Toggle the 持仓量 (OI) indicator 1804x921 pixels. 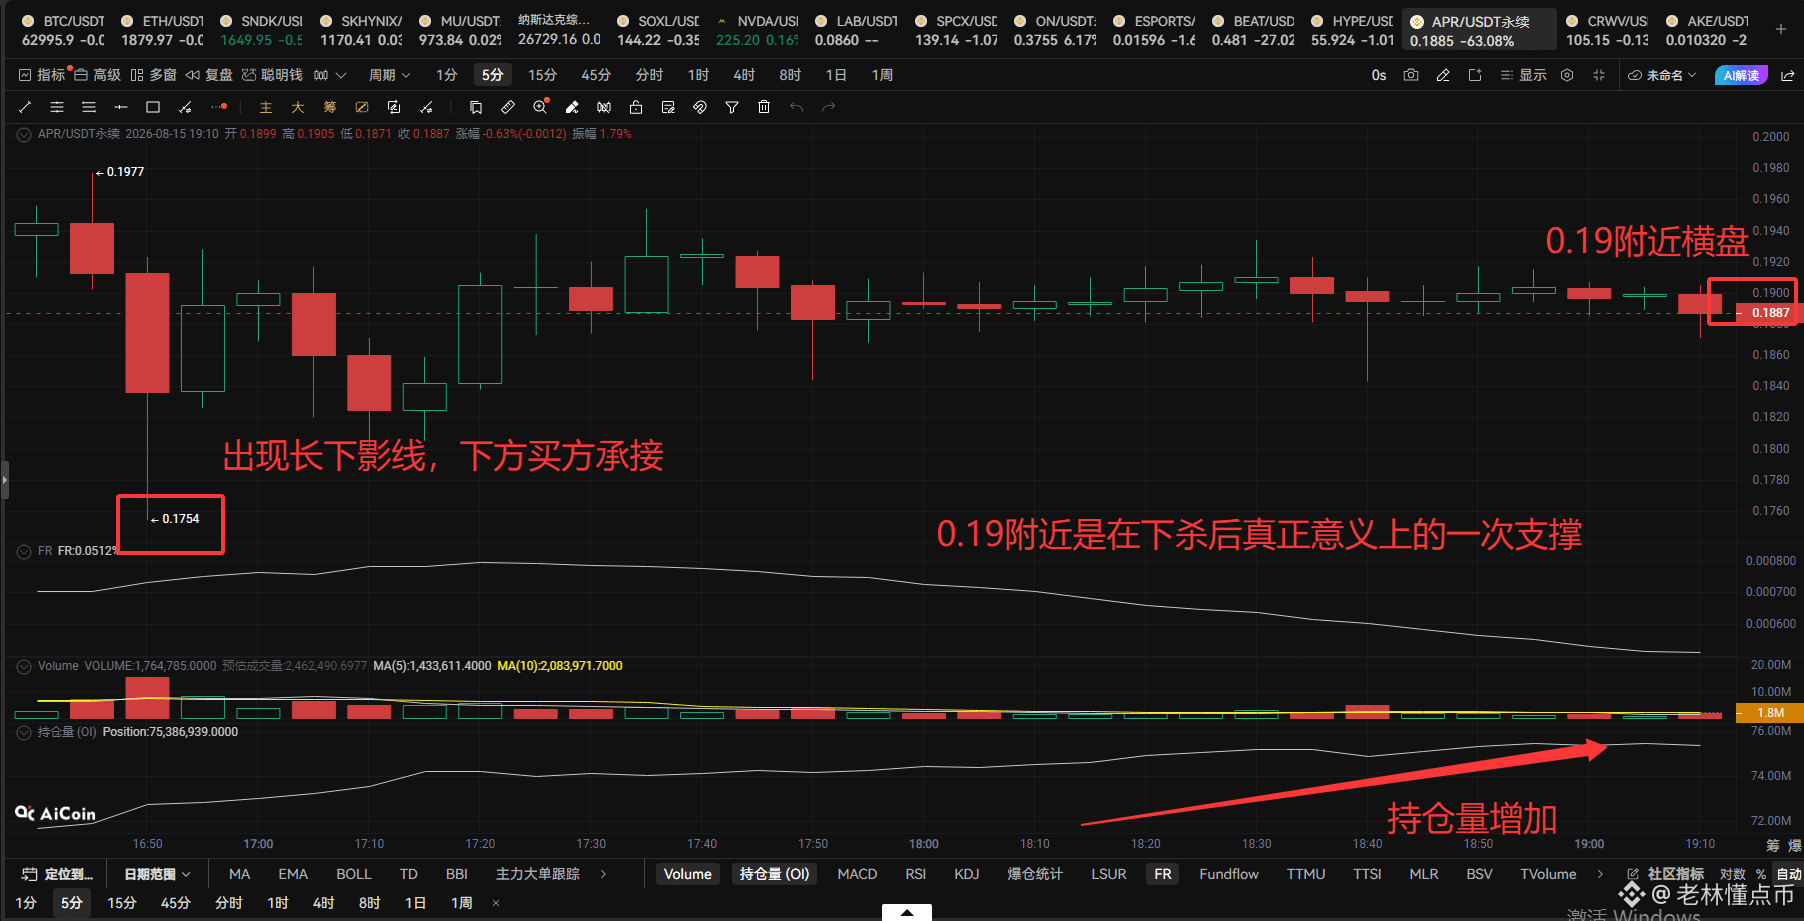pyautogui.click(x=774, y=874)
